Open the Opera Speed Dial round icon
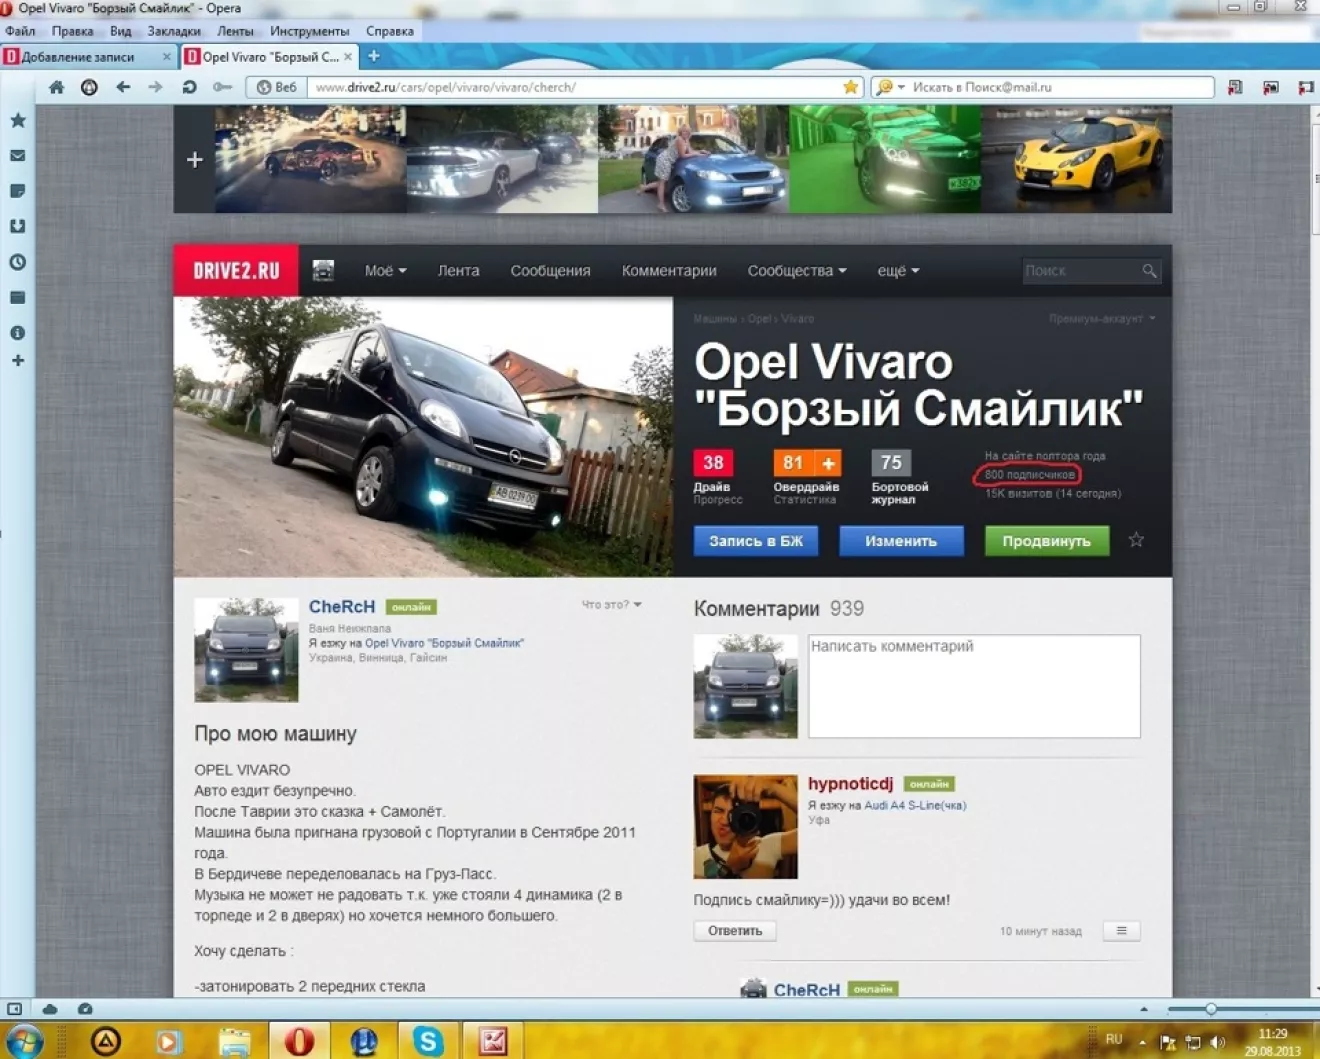 click(89, 87)
